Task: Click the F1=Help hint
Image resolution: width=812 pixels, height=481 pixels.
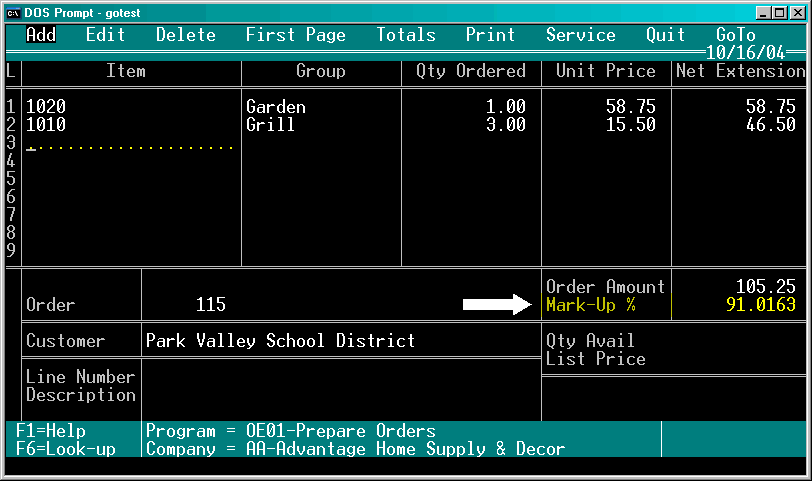Action: [x=50, y=431]
